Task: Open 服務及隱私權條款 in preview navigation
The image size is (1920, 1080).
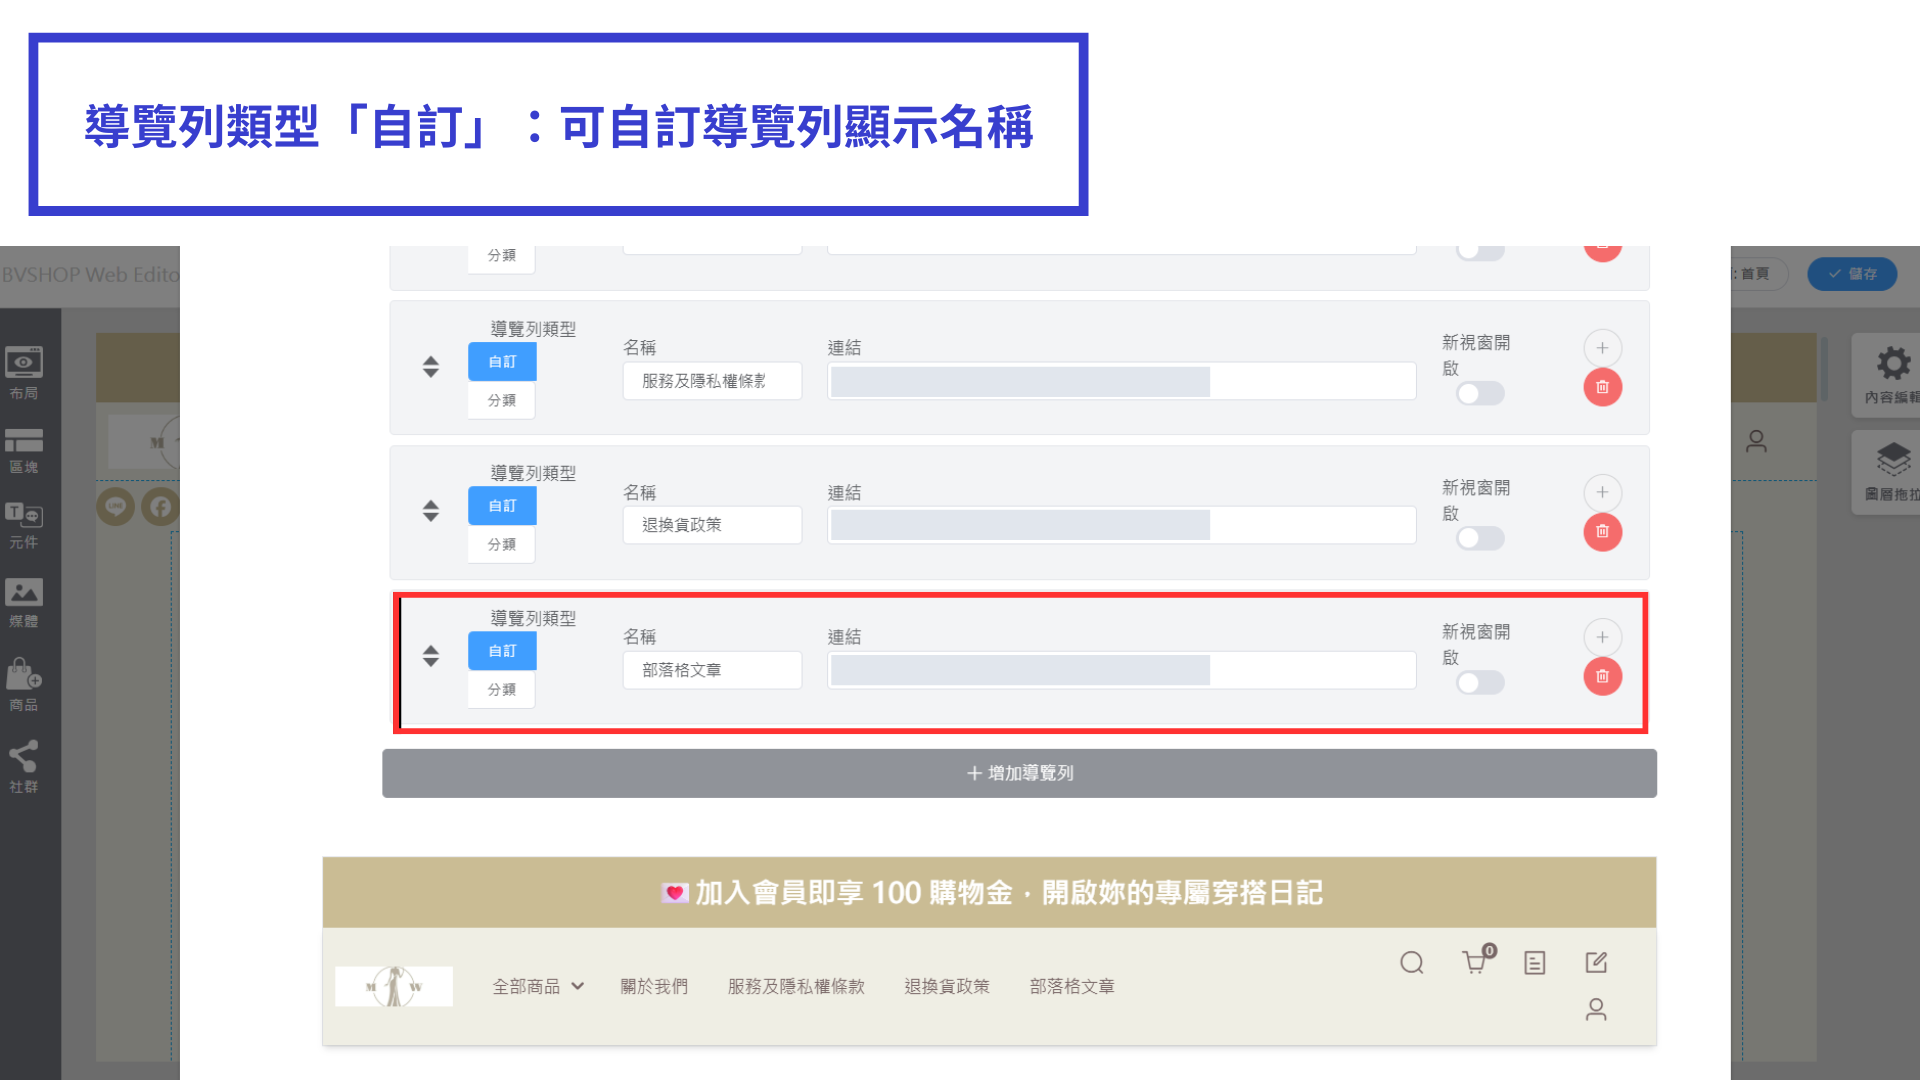Action: point(796,986)
